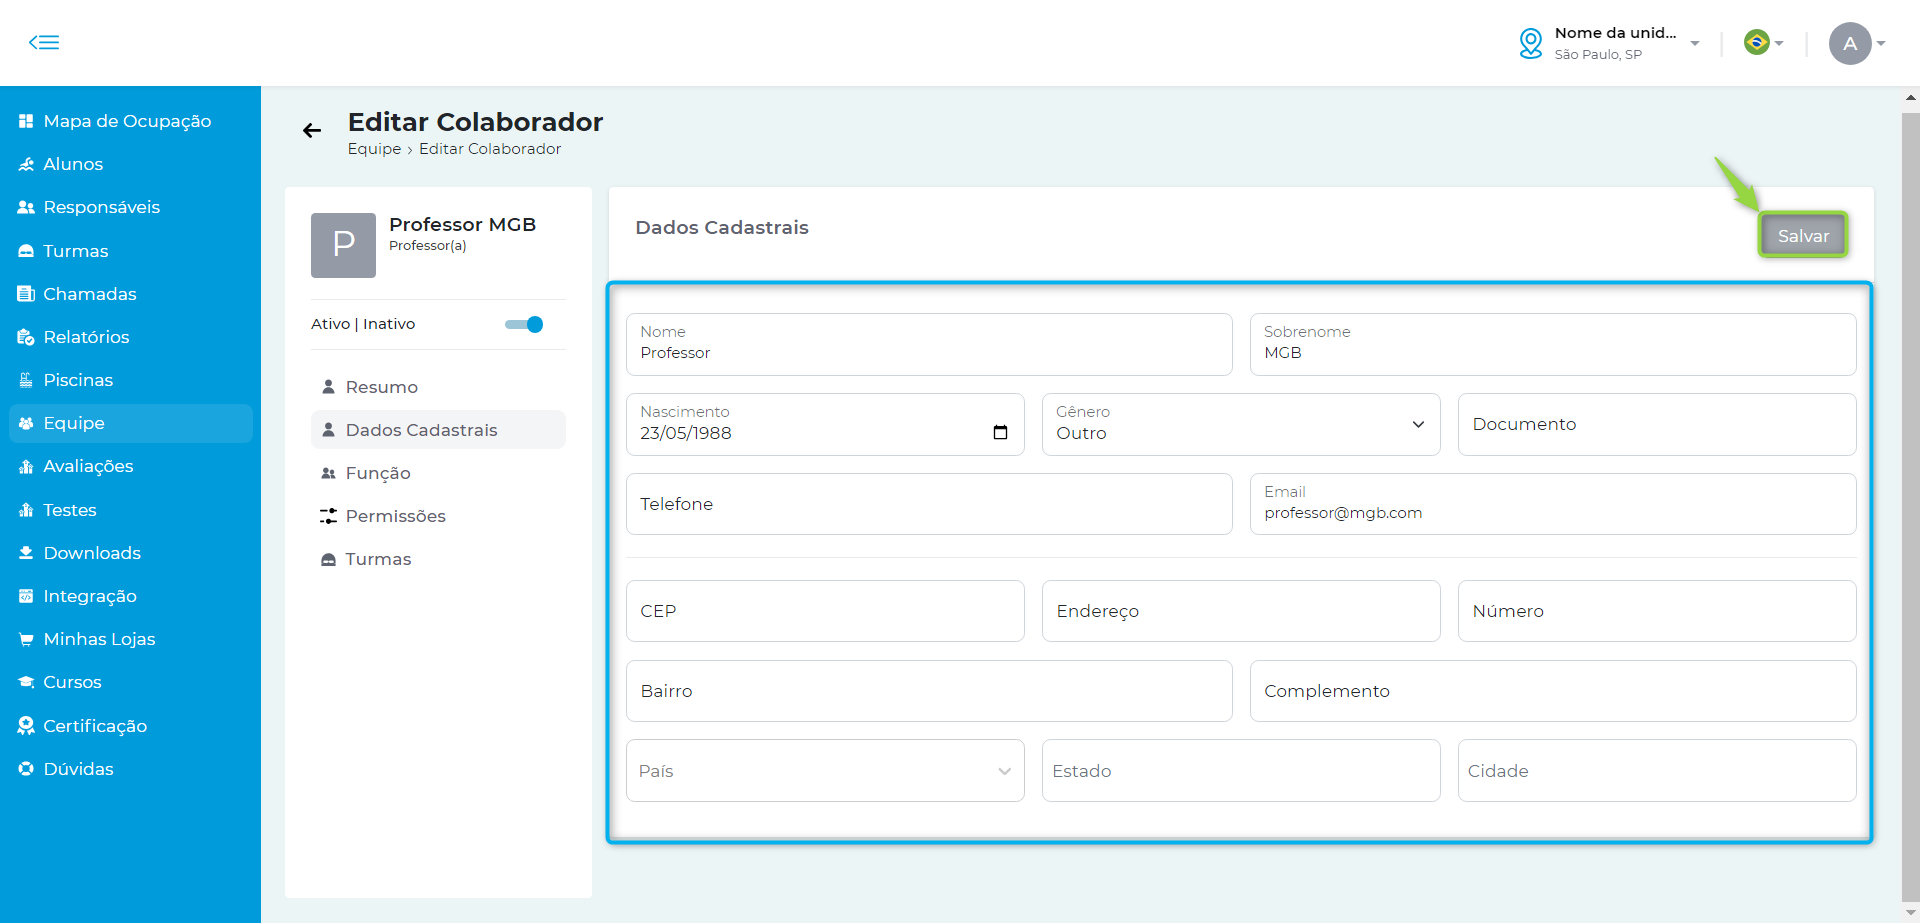
Task: Toggle the Ativo | Inativo switch
Action: [524, 324]
